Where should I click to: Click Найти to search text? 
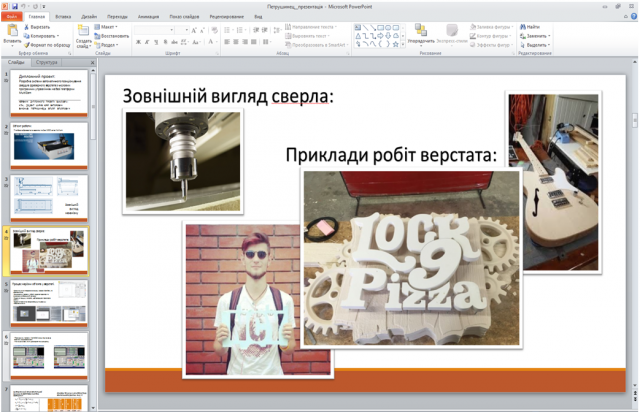click(530, 27)
